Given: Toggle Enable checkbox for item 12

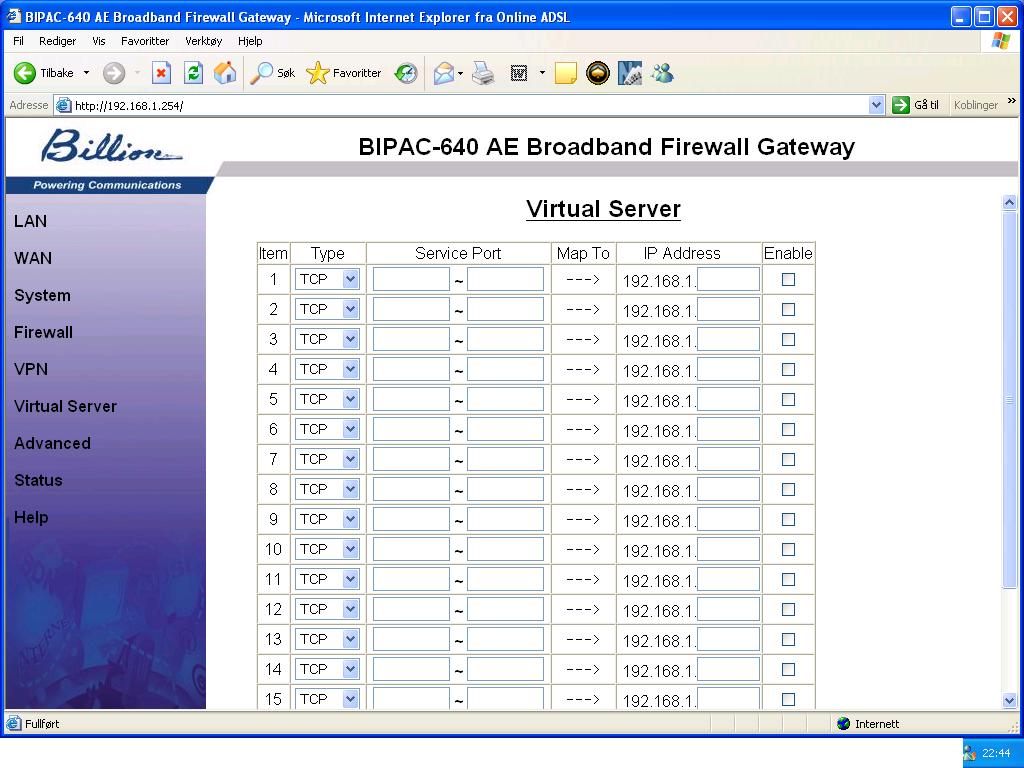Looking at the screenshot, I should click(x=788, y=610).
